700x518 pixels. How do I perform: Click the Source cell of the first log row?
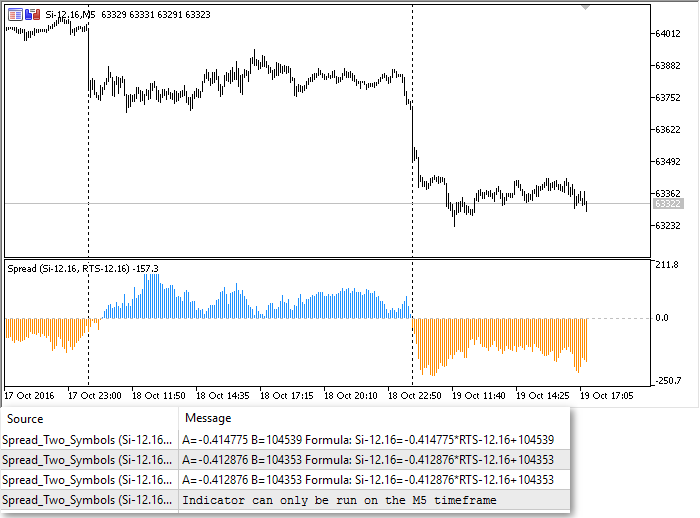pyautogui.click(x=87, y=440)
